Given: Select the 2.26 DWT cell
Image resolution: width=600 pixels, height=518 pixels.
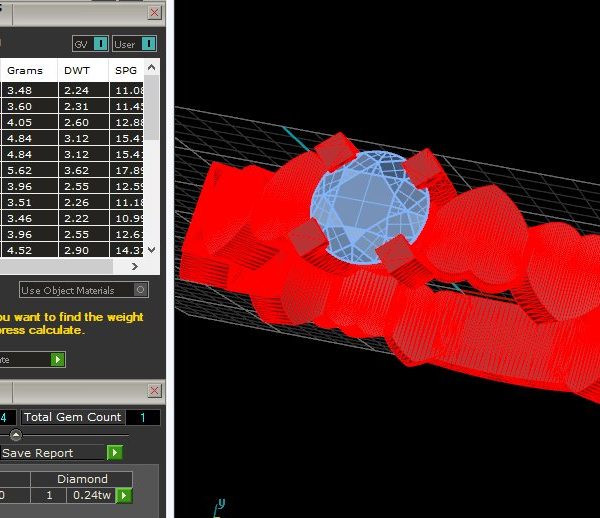Looking at the screenshot, I should [x=84, y=202].
